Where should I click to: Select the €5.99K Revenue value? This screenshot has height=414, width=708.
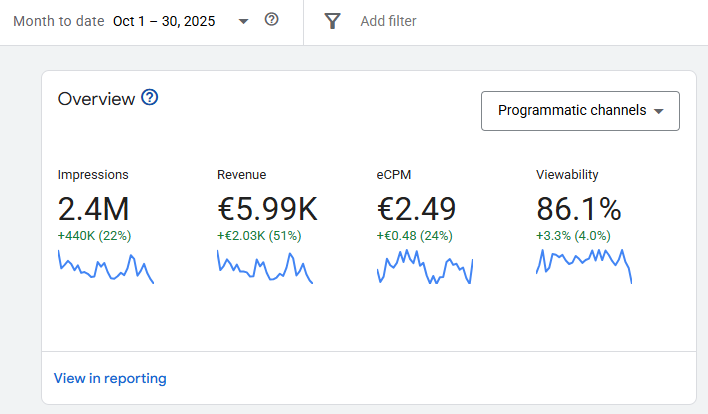click(x=267, y=209)
